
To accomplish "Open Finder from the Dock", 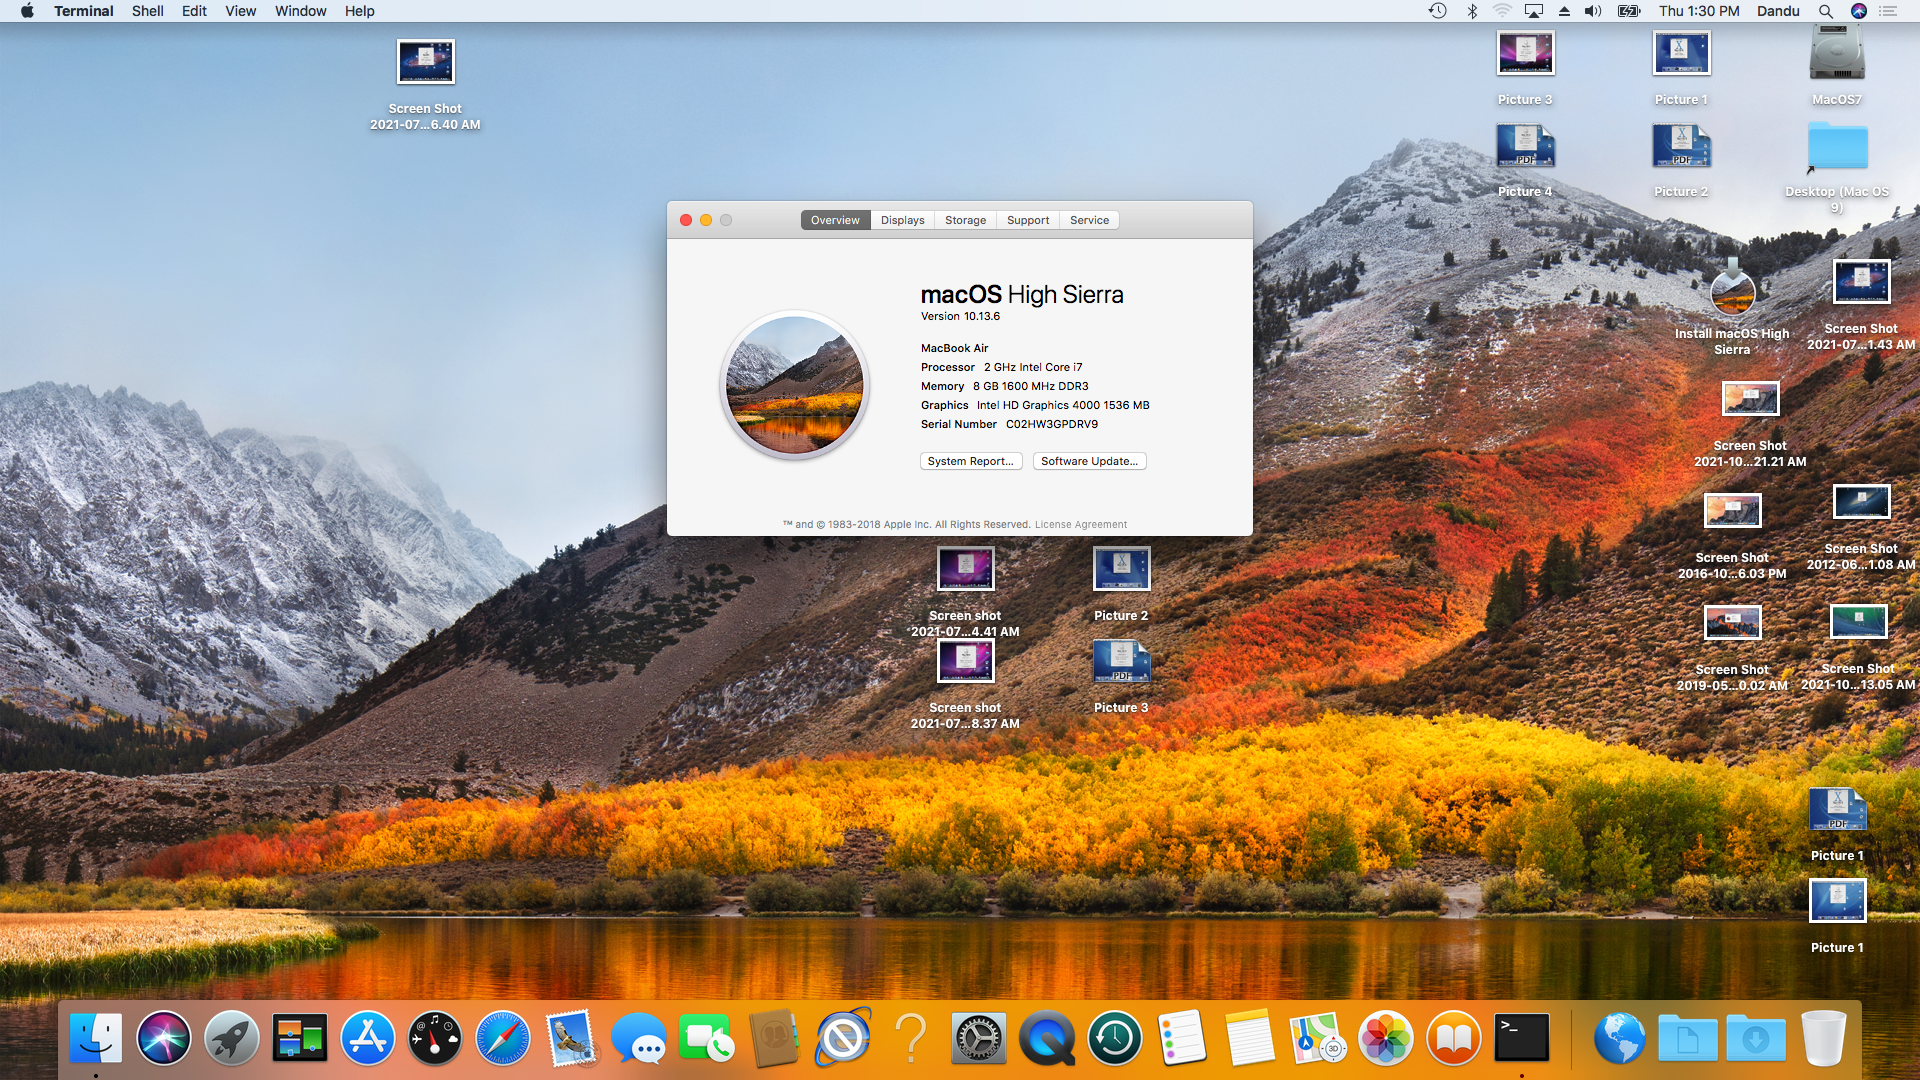I will 96,1038.
